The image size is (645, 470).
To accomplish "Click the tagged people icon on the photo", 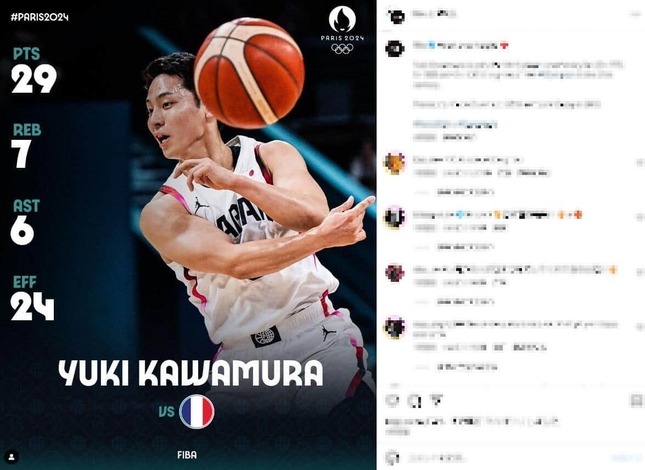I will pos(12,457).
